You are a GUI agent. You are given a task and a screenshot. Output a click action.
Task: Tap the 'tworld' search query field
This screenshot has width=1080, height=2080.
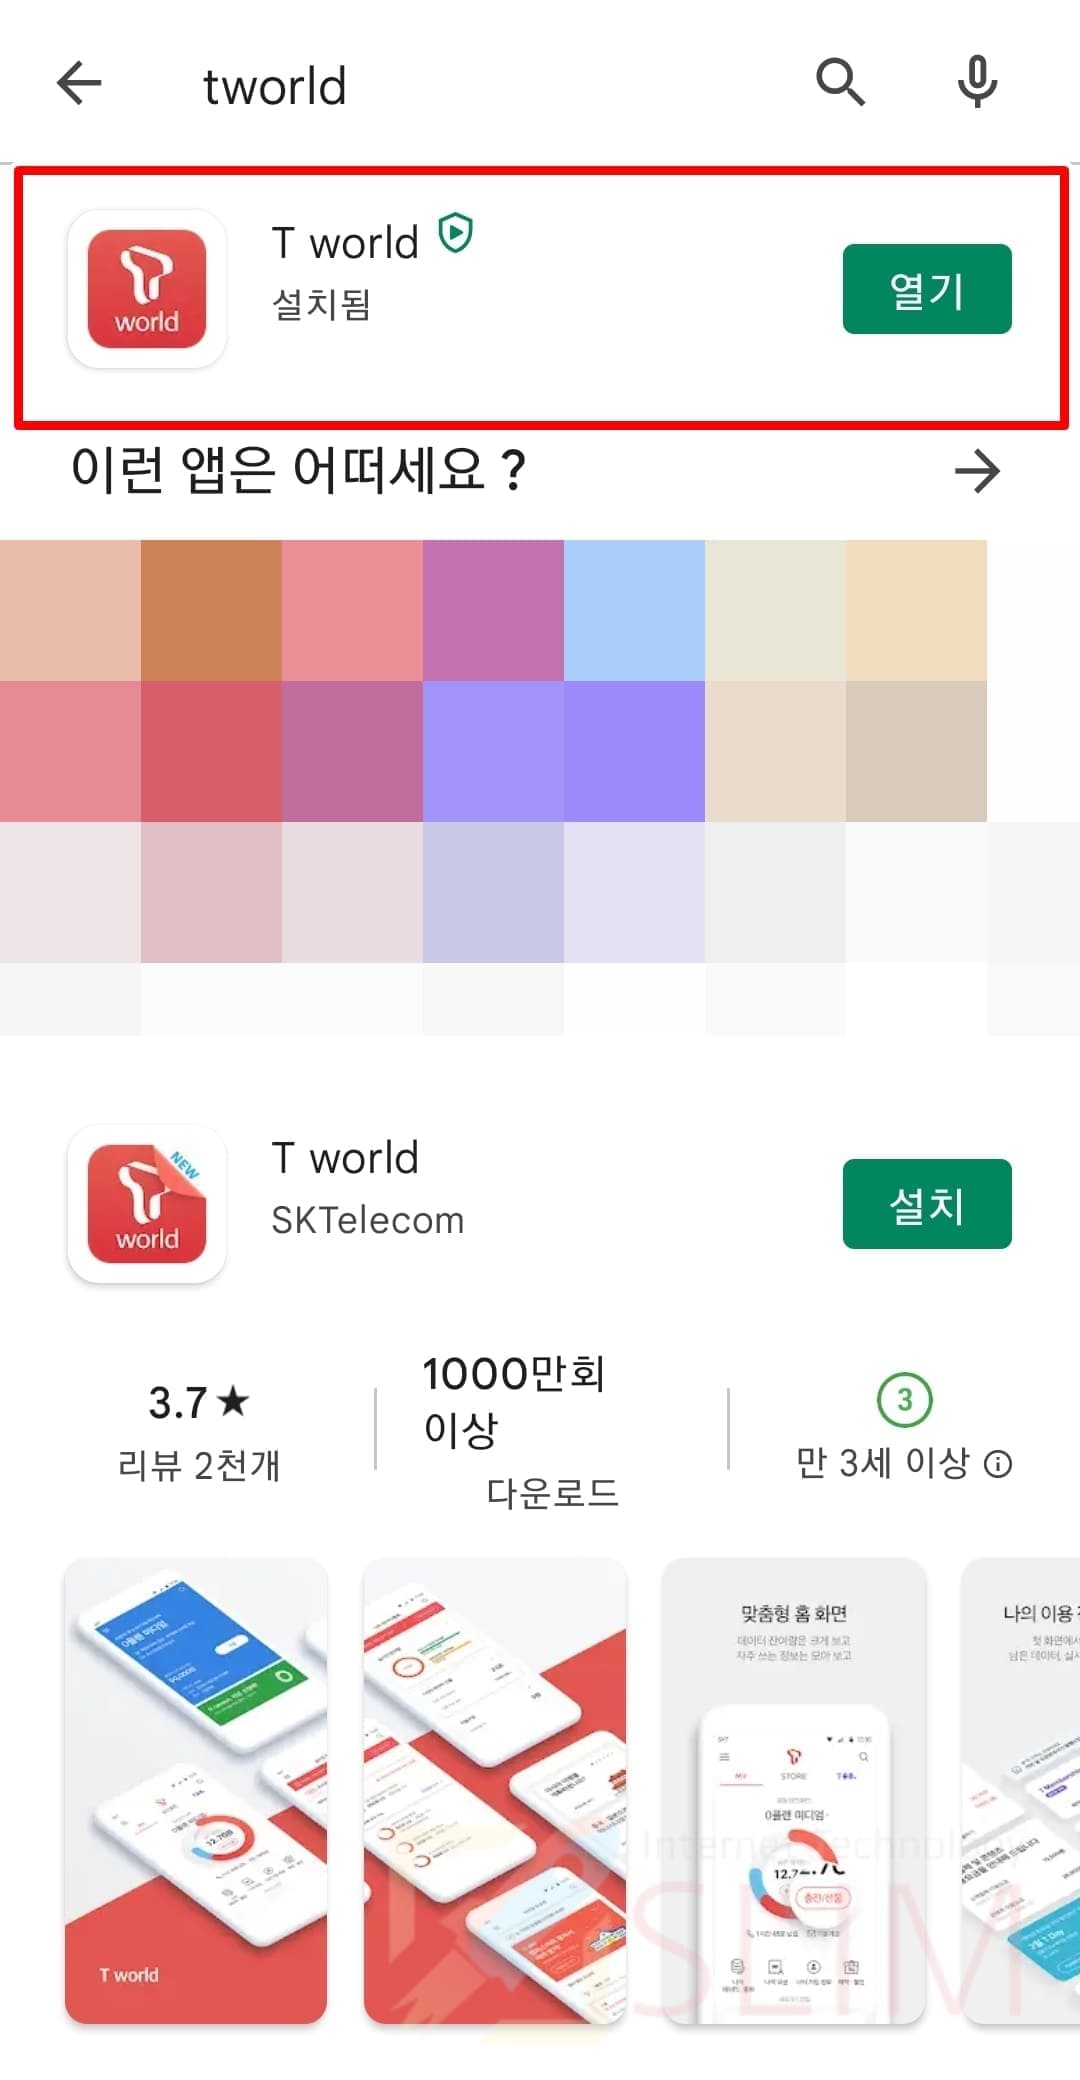(x=275, y=86)
